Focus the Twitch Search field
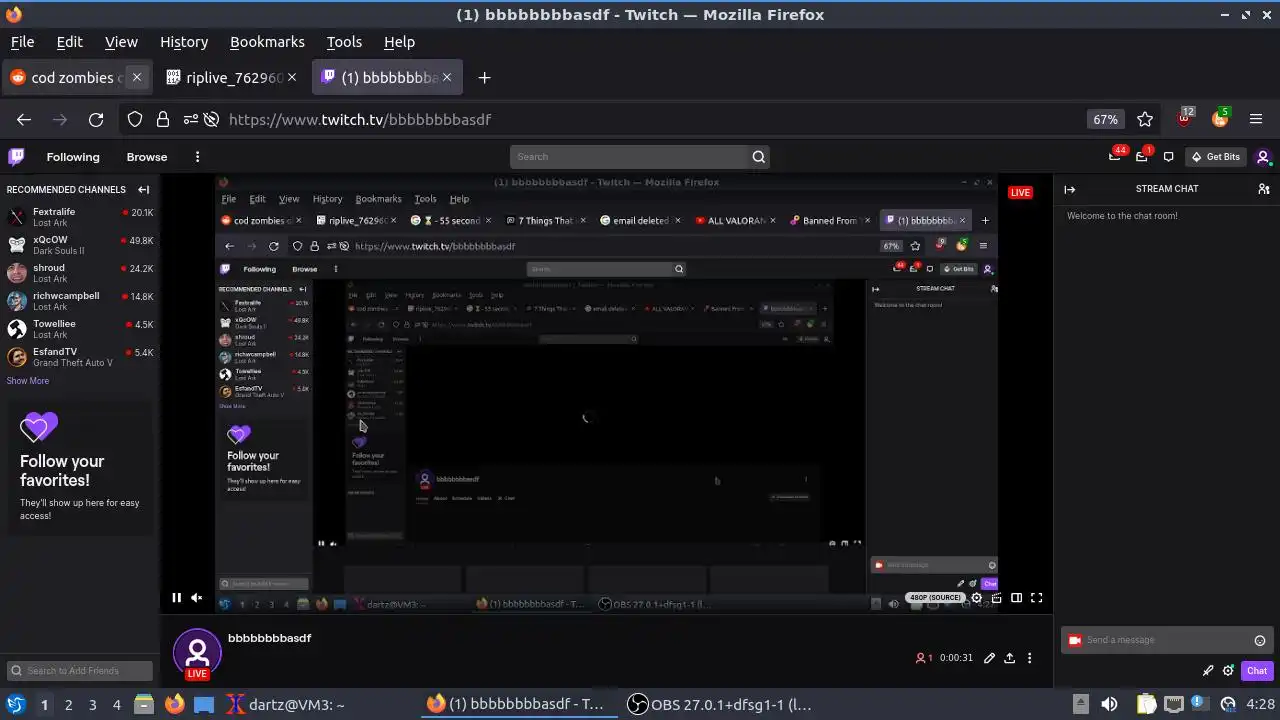 [x=629, y=156]
